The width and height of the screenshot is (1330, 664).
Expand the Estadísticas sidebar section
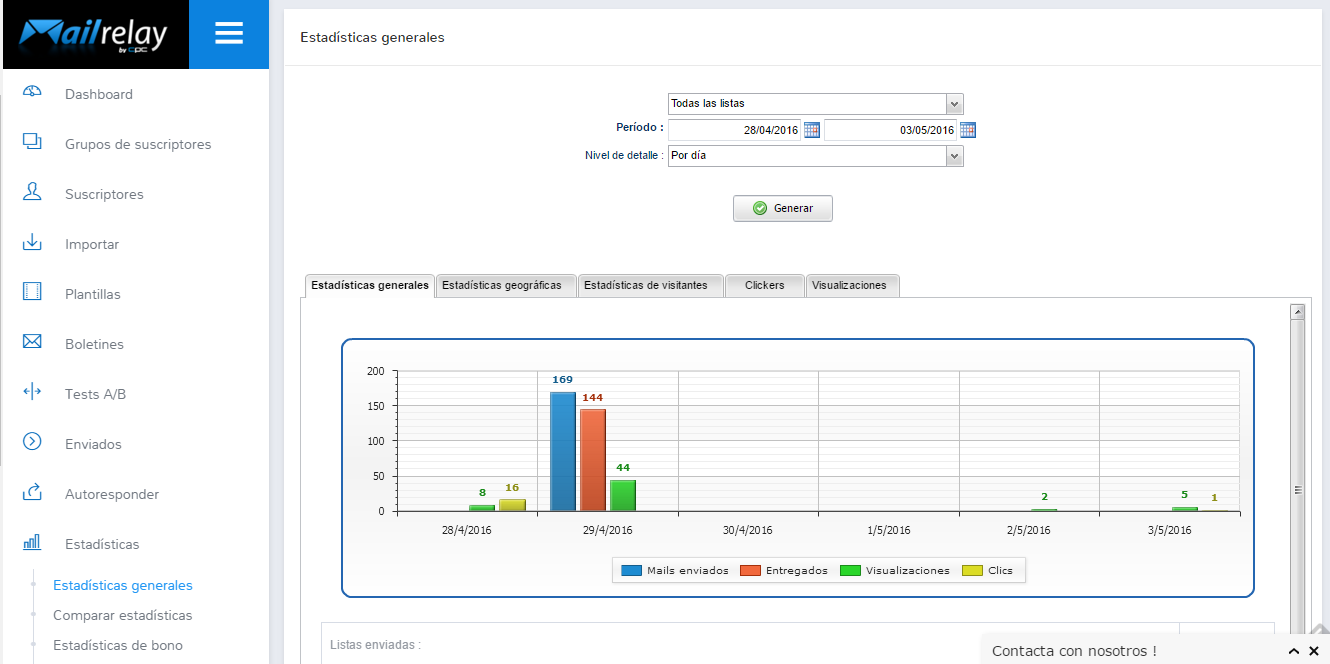(x=33, y=543)
